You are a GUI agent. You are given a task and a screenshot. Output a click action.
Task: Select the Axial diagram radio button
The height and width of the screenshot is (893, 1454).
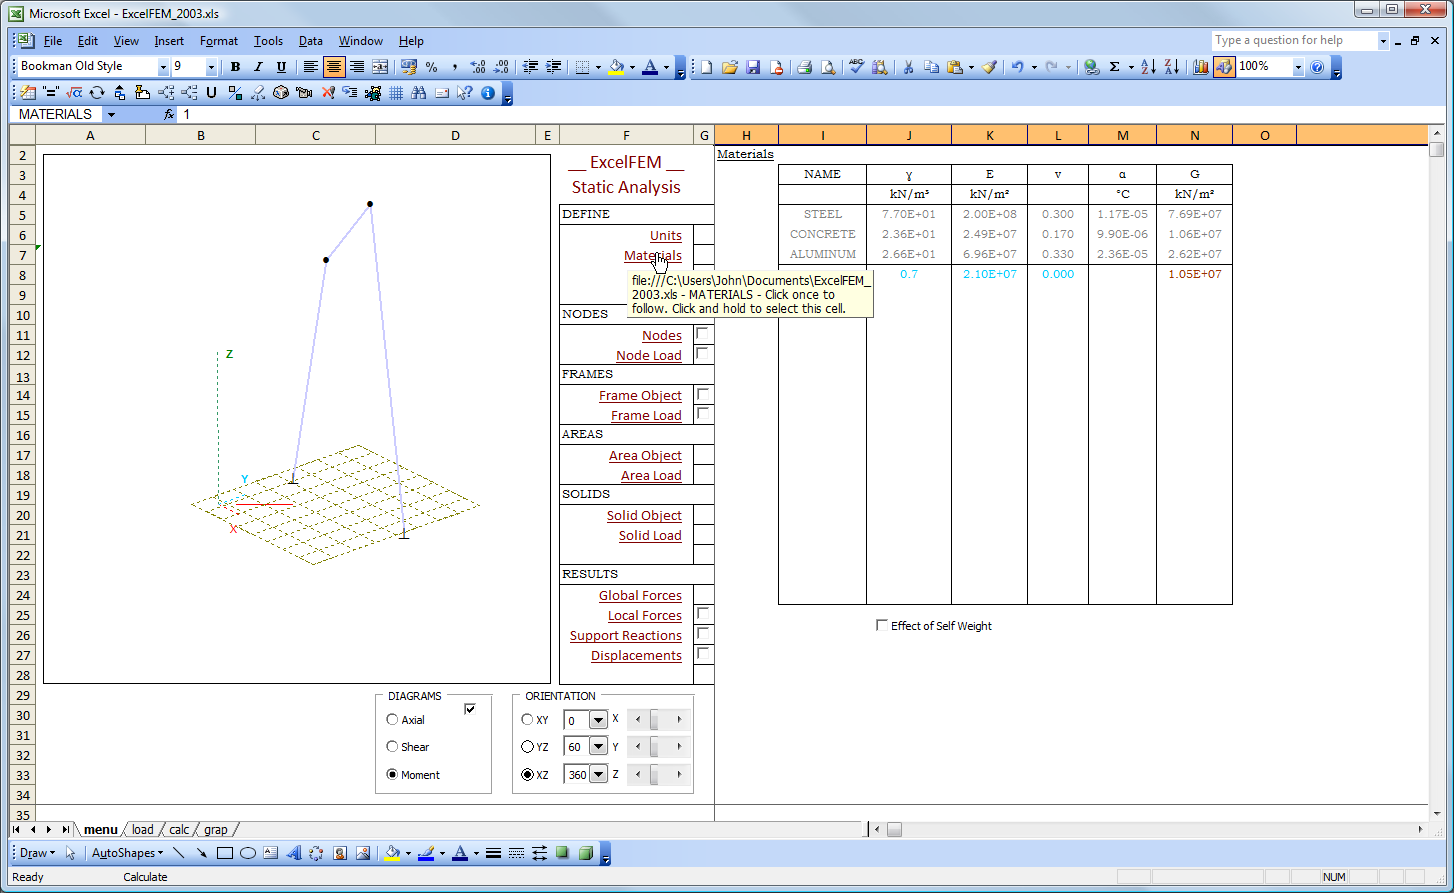(x=392, y=719)
